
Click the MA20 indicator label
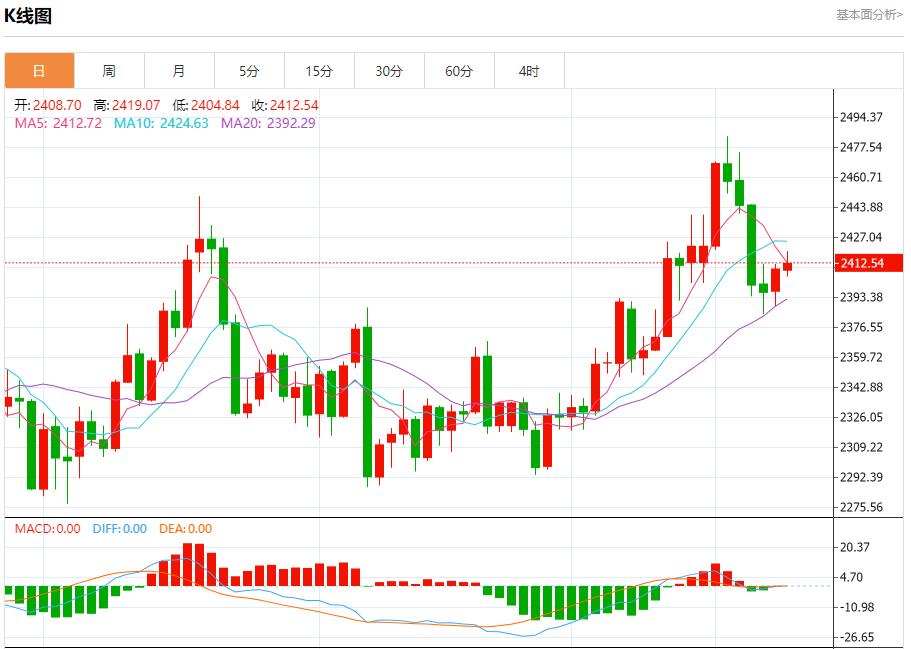(268, 123)
